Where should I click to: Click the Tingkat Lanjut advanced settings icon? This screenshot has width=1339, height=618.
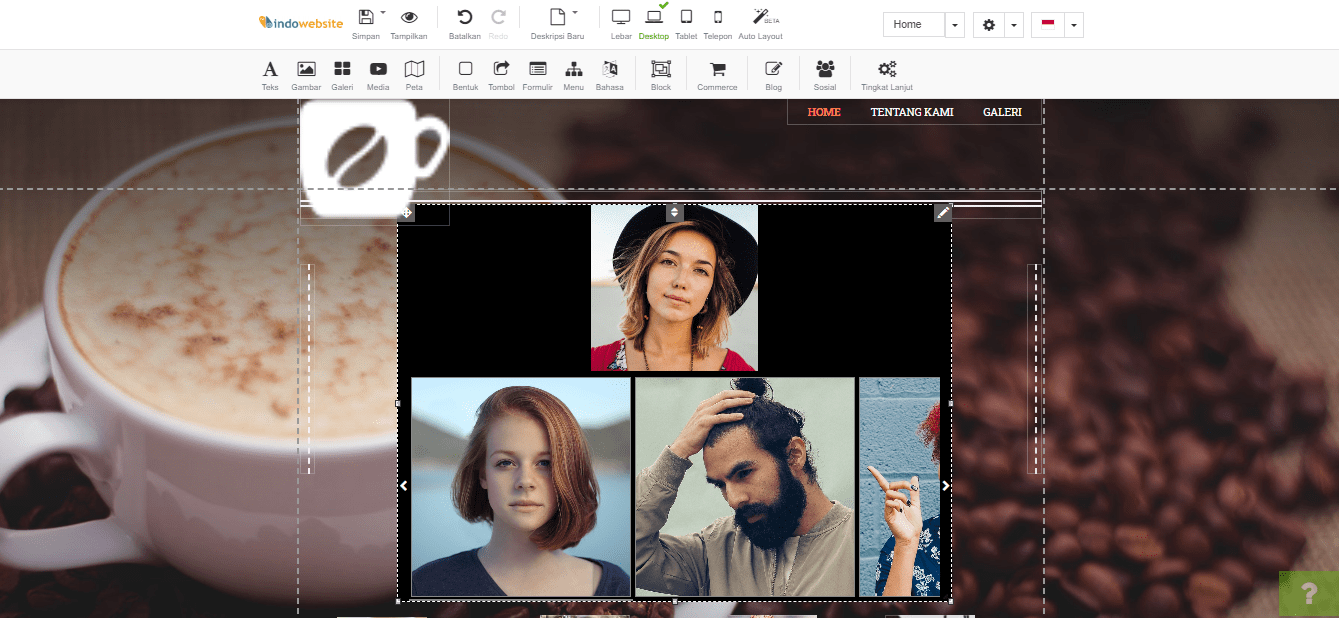(x=886, y=73)
